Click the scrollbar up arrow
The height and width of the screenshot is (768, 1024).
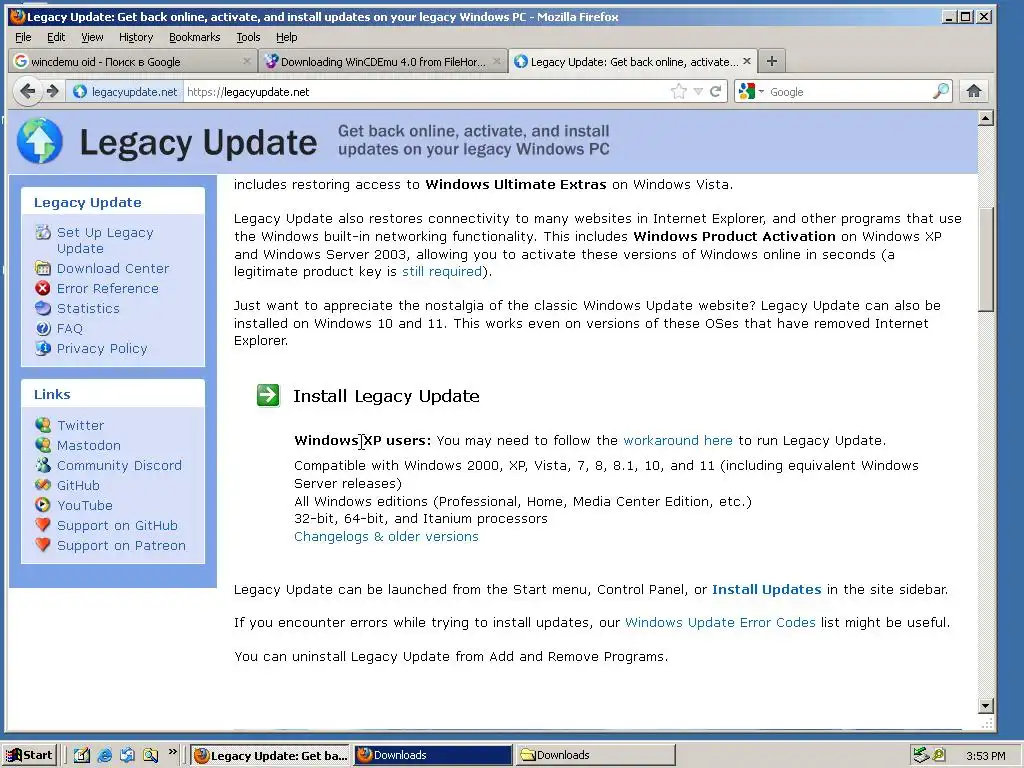tap(986, 118)
